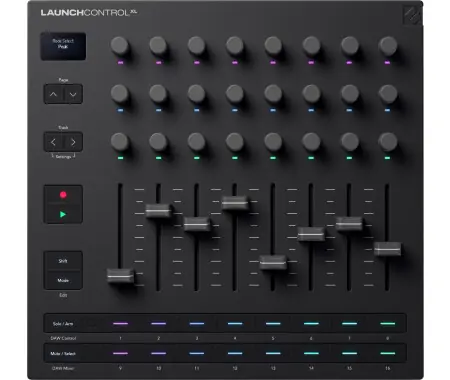The height and width of the screenshot is (380, 450).
Task: Toggle button 13 in Mute/Select row
Action: pos(273,353)
